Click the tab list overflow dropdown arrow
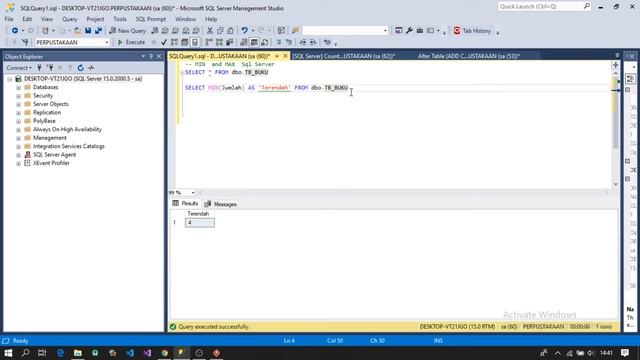This screenshot has width=640, height=360. [617, 56]
